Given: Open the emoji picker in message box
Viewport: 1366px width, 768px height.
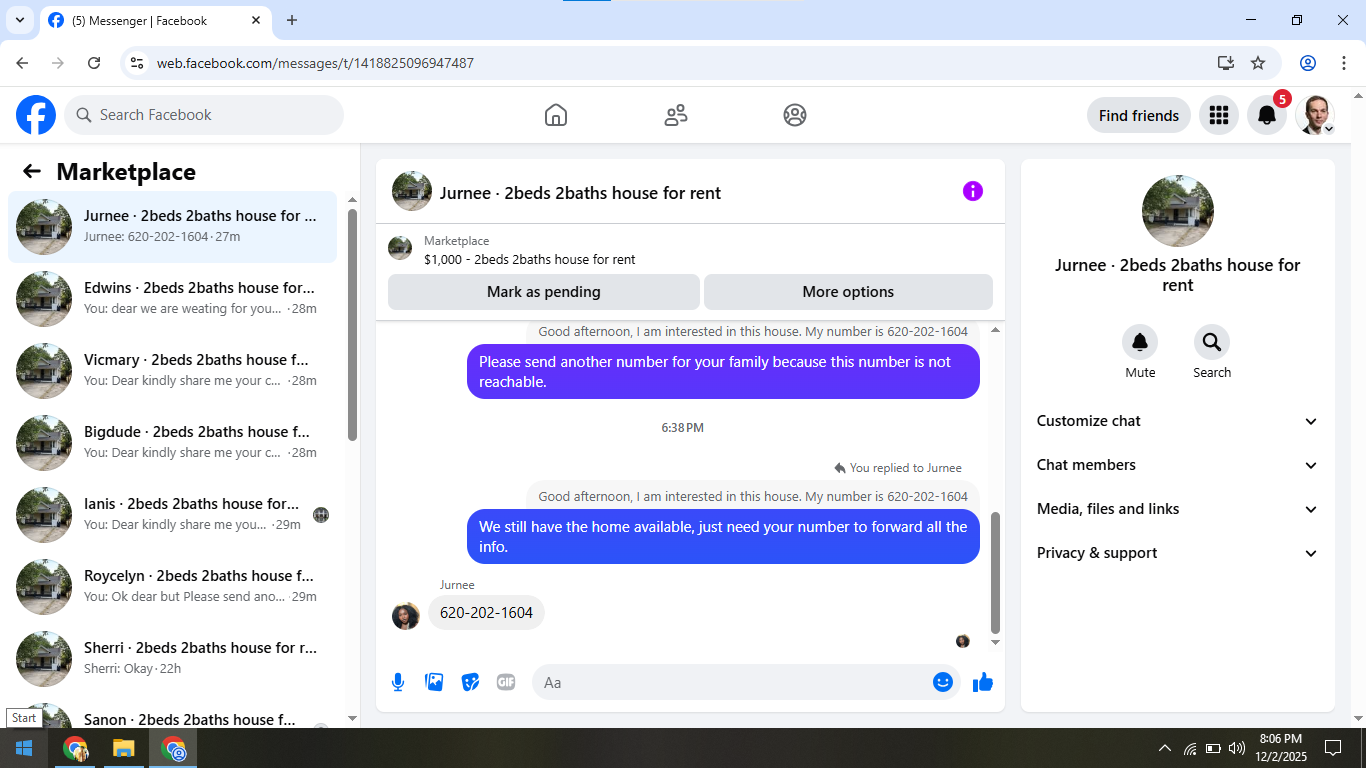Looking at the screenshot, I should [x=943, y=682].
